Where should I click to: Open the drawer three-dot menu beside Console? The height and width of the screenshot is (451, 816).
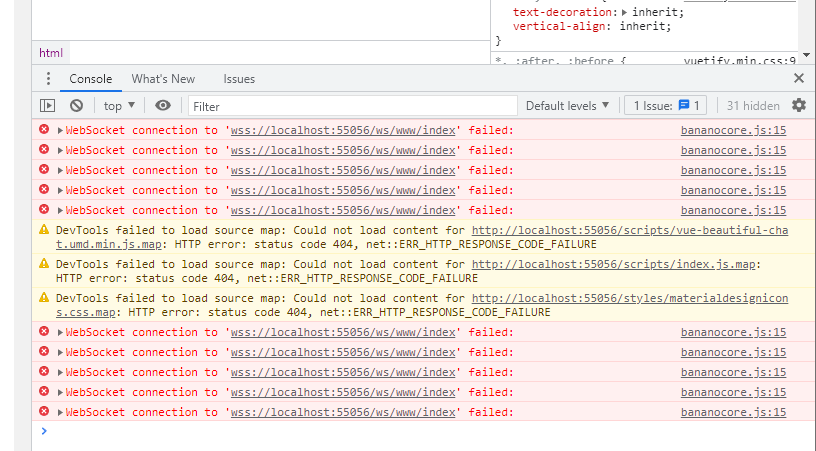tap(48, 79)
